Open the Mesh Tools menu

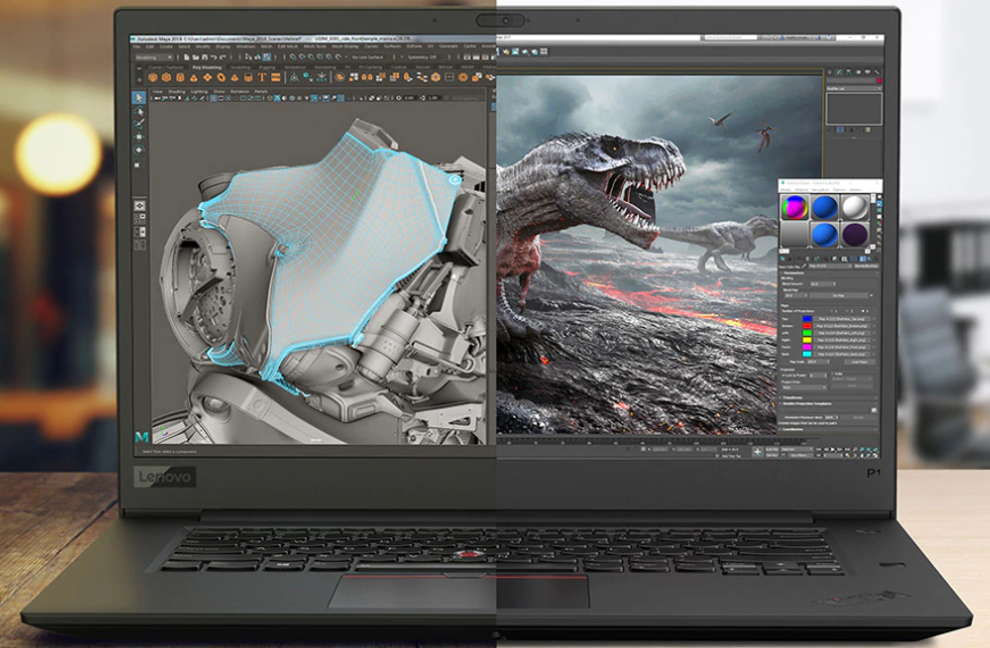point(315,47)
